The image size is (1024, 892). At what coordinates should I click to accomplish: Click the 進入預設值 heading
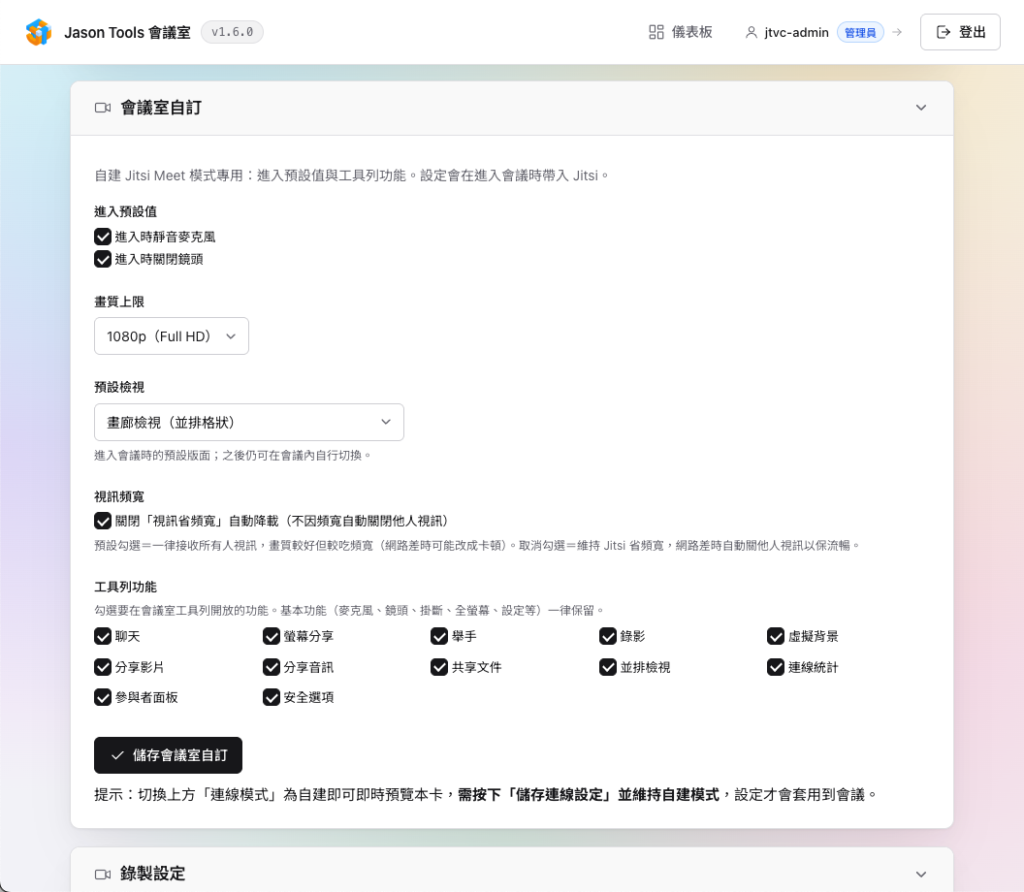tap(125, 212)
